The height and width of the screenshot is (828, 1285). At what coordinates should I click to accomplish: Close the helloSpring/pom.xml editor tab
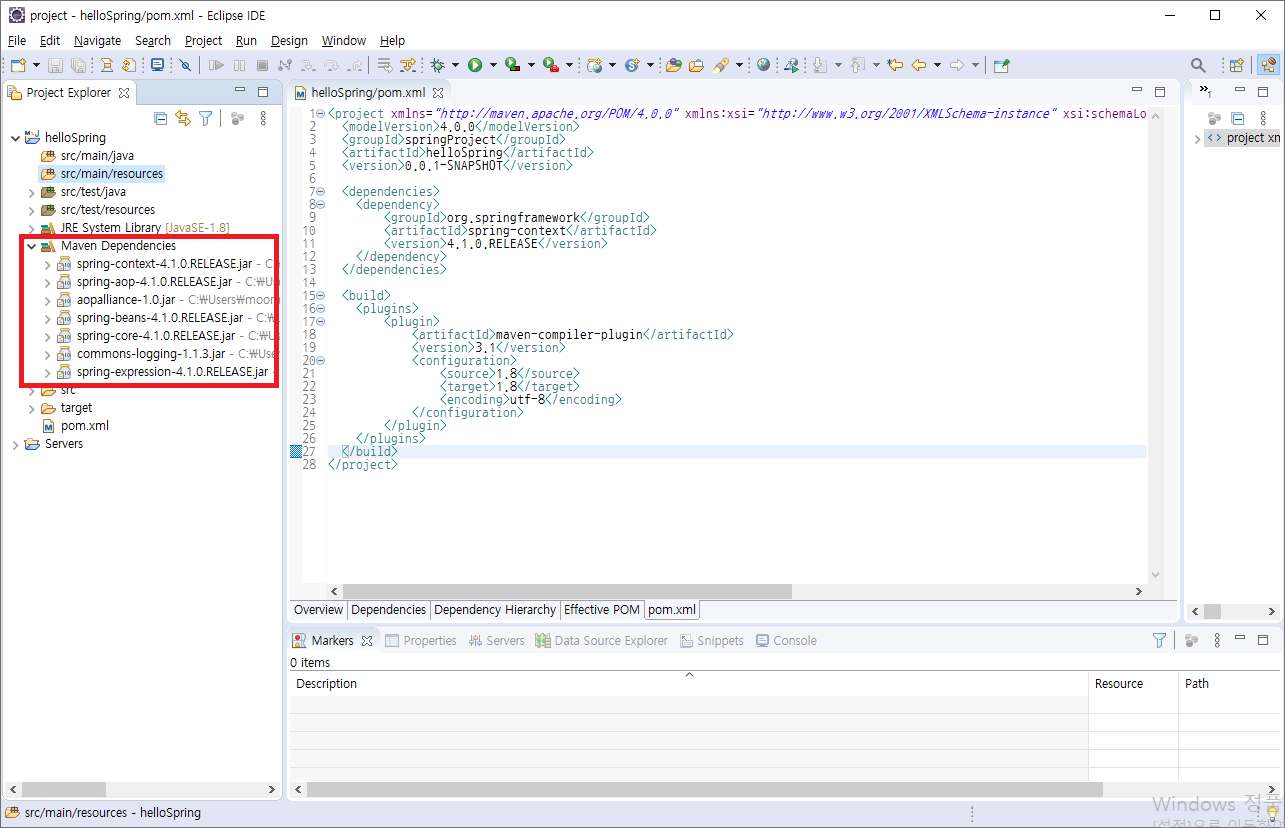[x=437, y=93]
